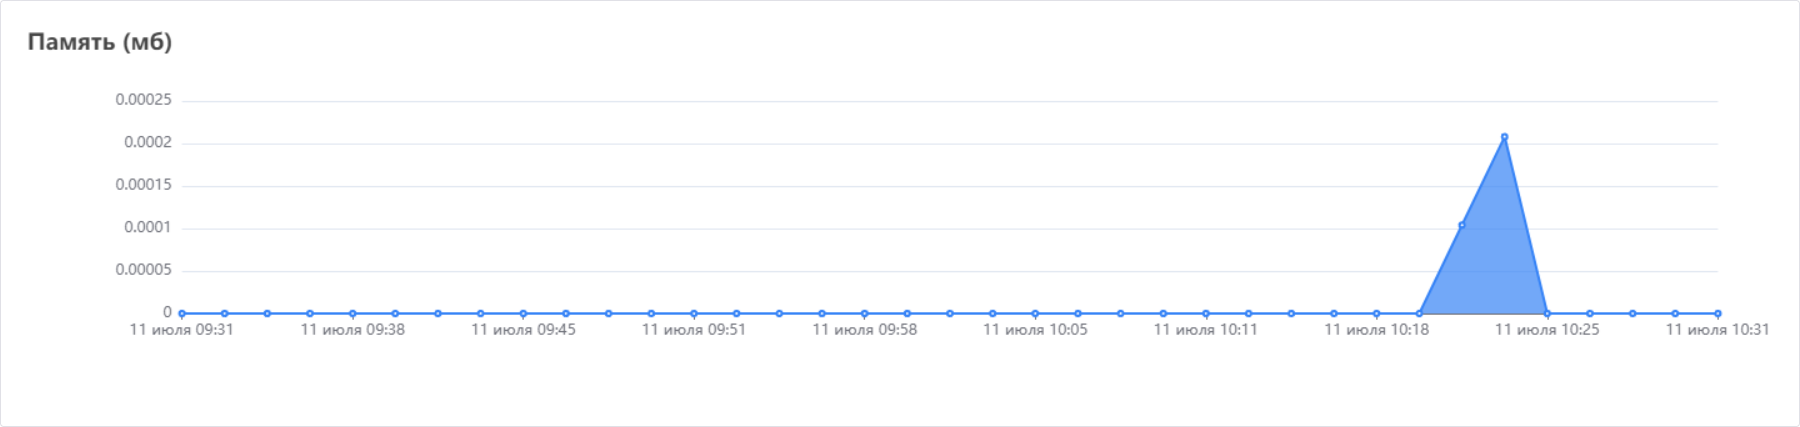Click the zero data point above 09:45 label
1800x427 pixels.
click(523, 313)
